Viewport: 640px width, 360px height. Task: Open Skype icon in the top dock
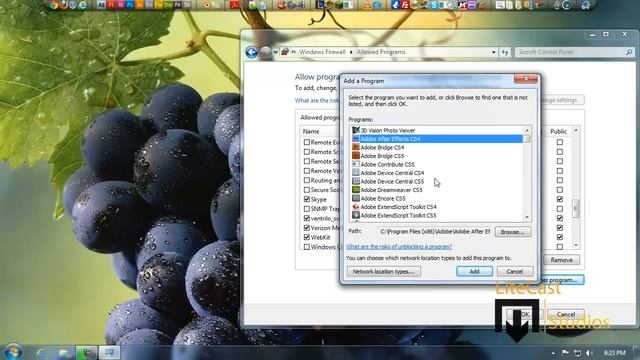pyautogui.click(x=434, y=5)
